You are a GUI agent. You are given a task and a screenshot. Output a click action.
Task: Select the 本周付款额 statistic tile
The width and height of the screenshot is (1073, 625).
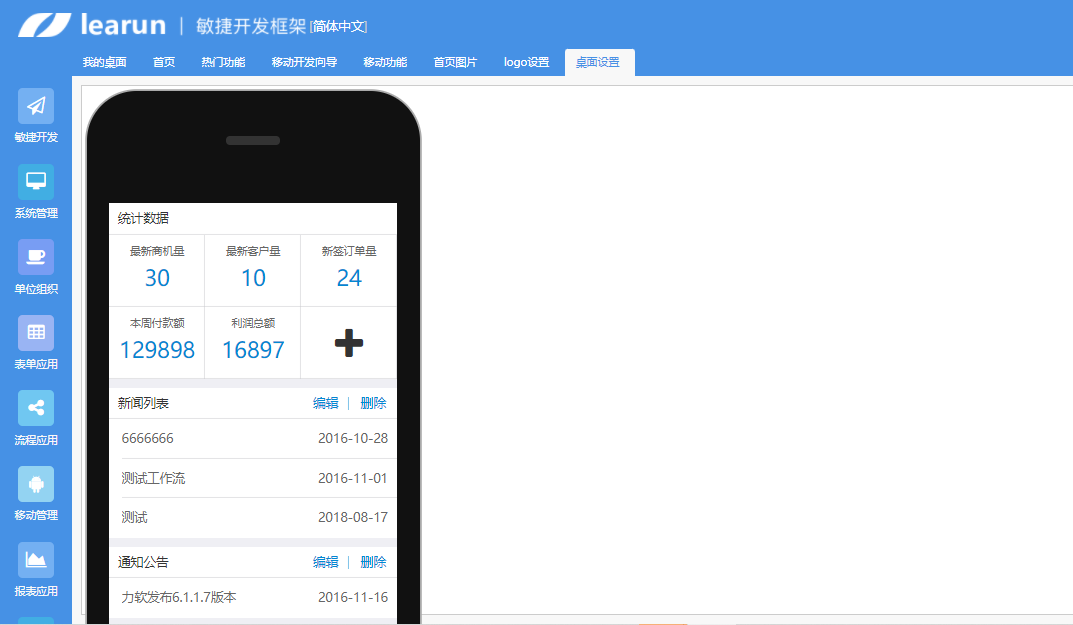[x=157, y=342]
